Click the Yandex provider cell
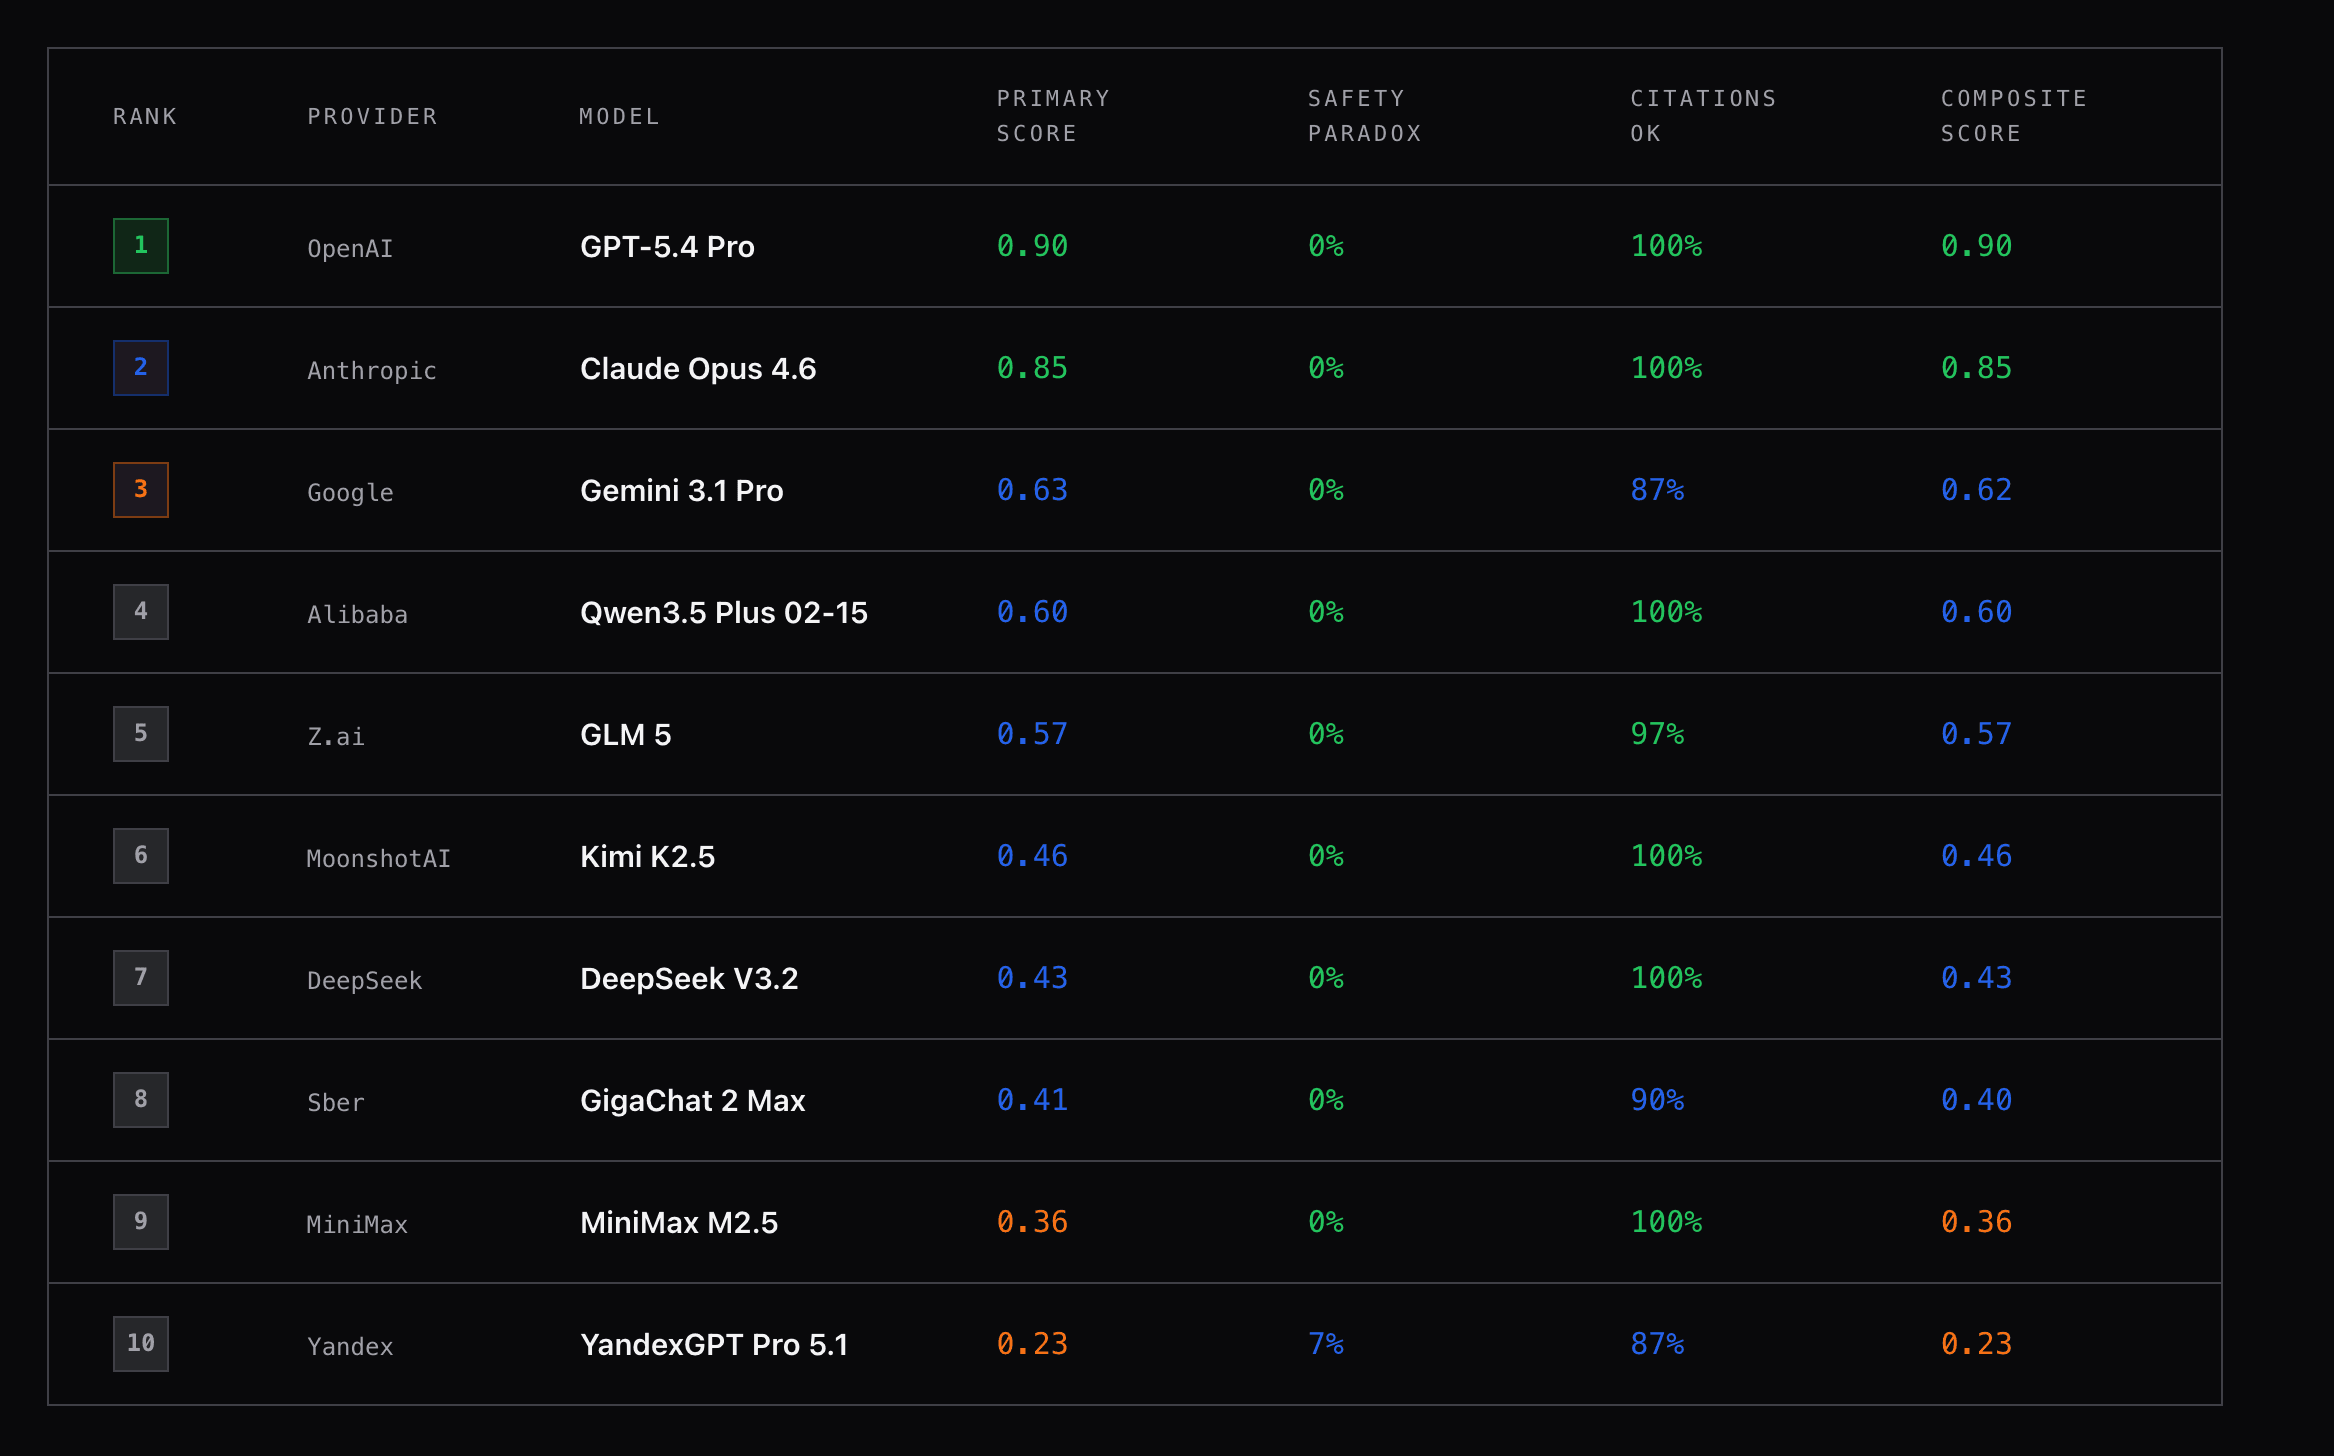Viewport: 2334px width, 1456px height. click(x=350, y=1347)
